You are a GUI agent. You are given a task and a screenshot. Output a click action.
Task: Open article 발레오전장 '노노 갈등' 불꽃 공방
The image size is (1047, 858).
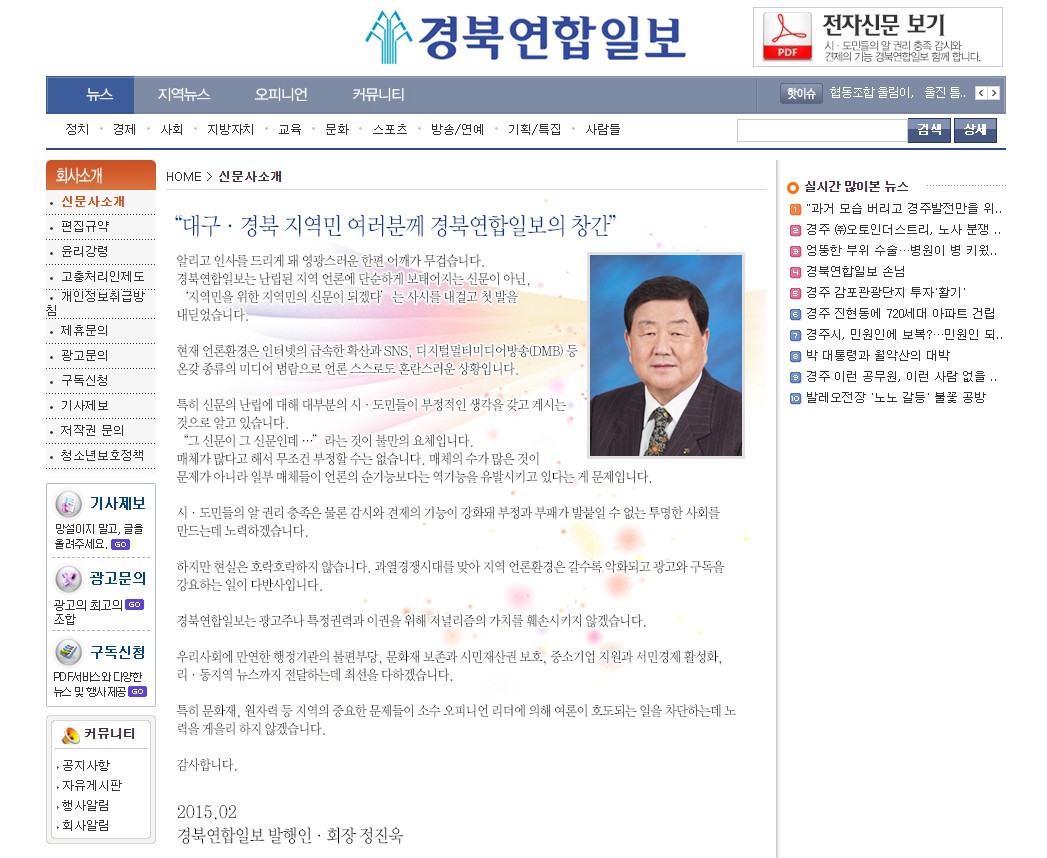click(x=896, y=398)
